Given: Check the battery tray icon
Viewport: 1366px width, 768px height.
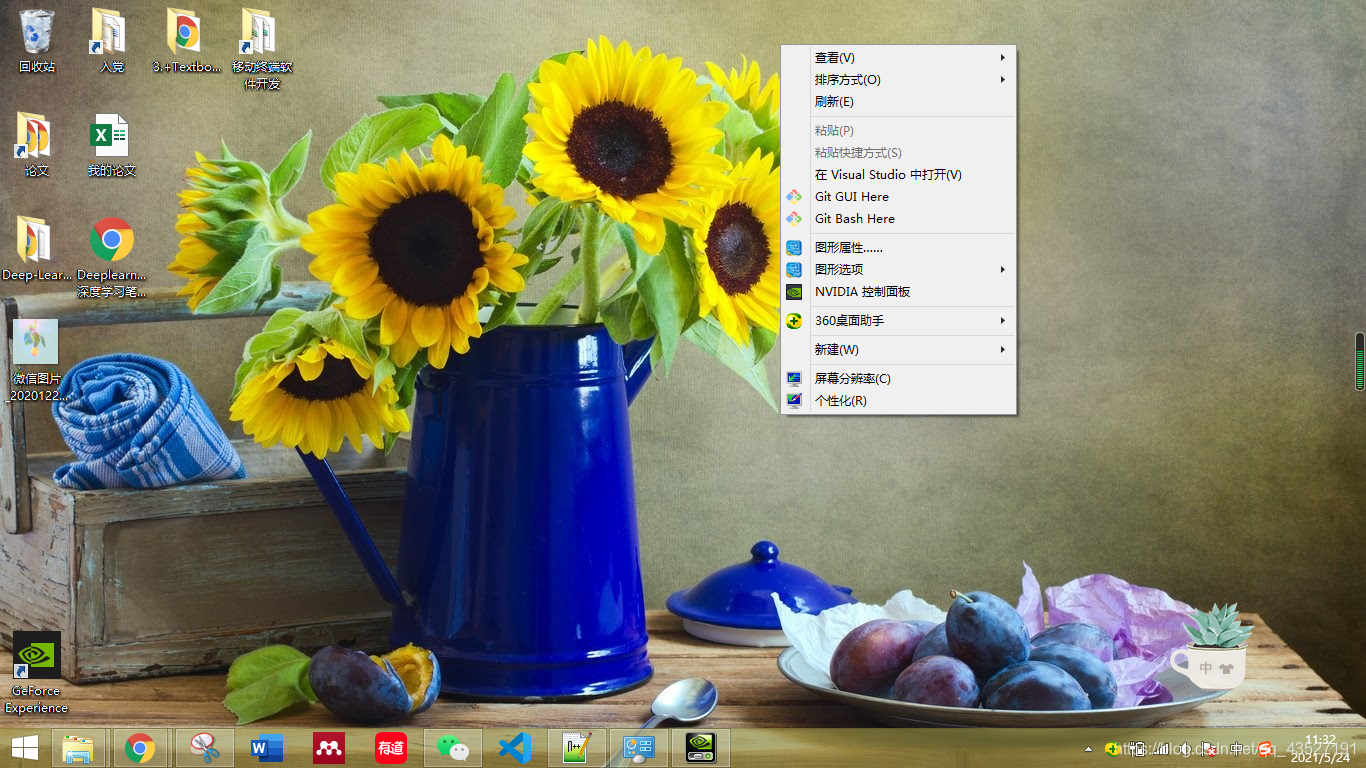Looking at the screenshot, I should click(x=1137, y=748).
